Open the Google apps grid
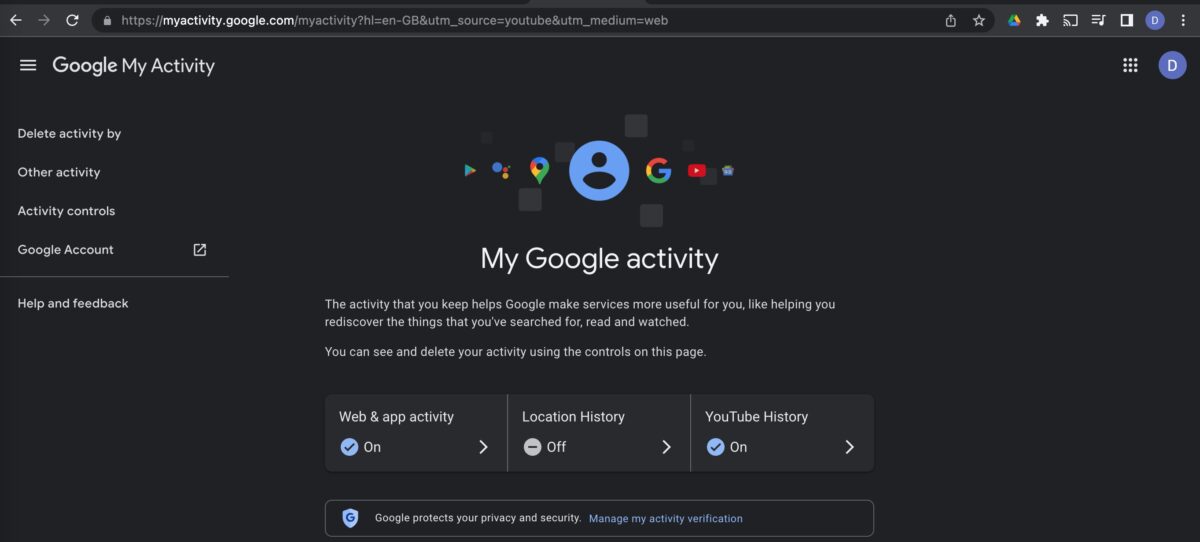Viewport: 1200px width, 542px height. click(1130, 65)
